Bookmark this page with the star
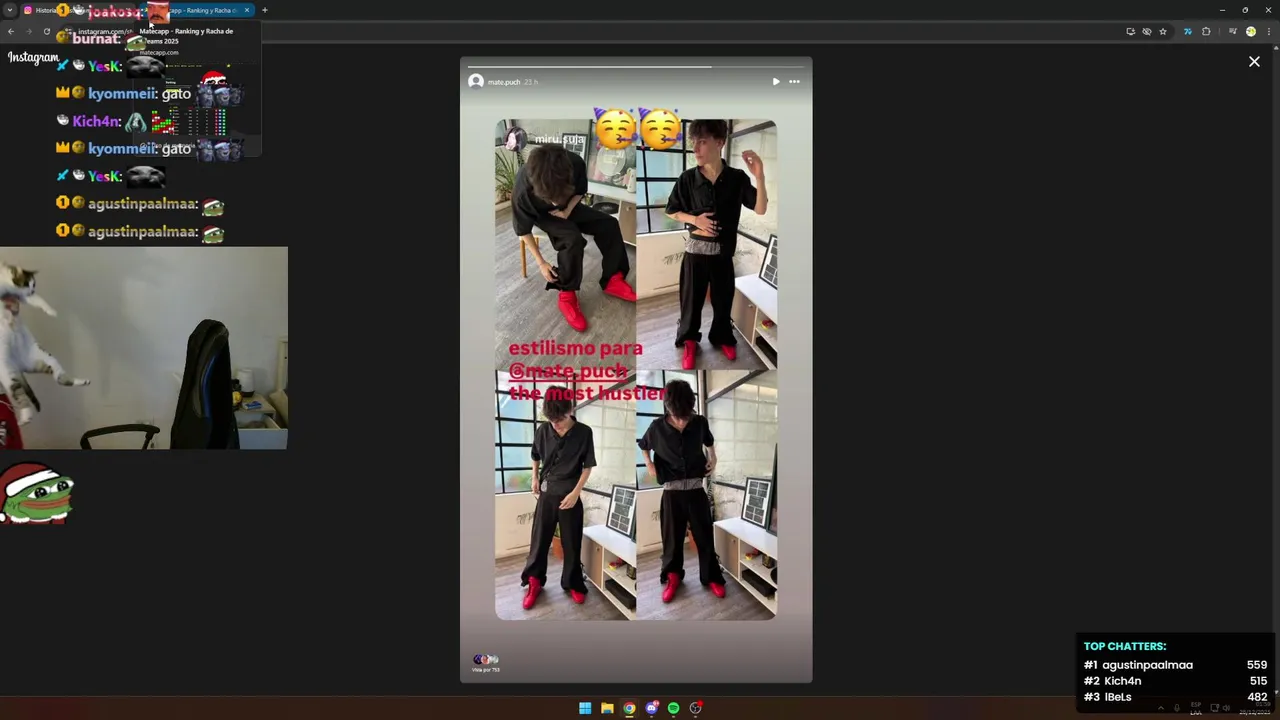This screenshot has width=1280, height=720. [x=1163, y=31]
